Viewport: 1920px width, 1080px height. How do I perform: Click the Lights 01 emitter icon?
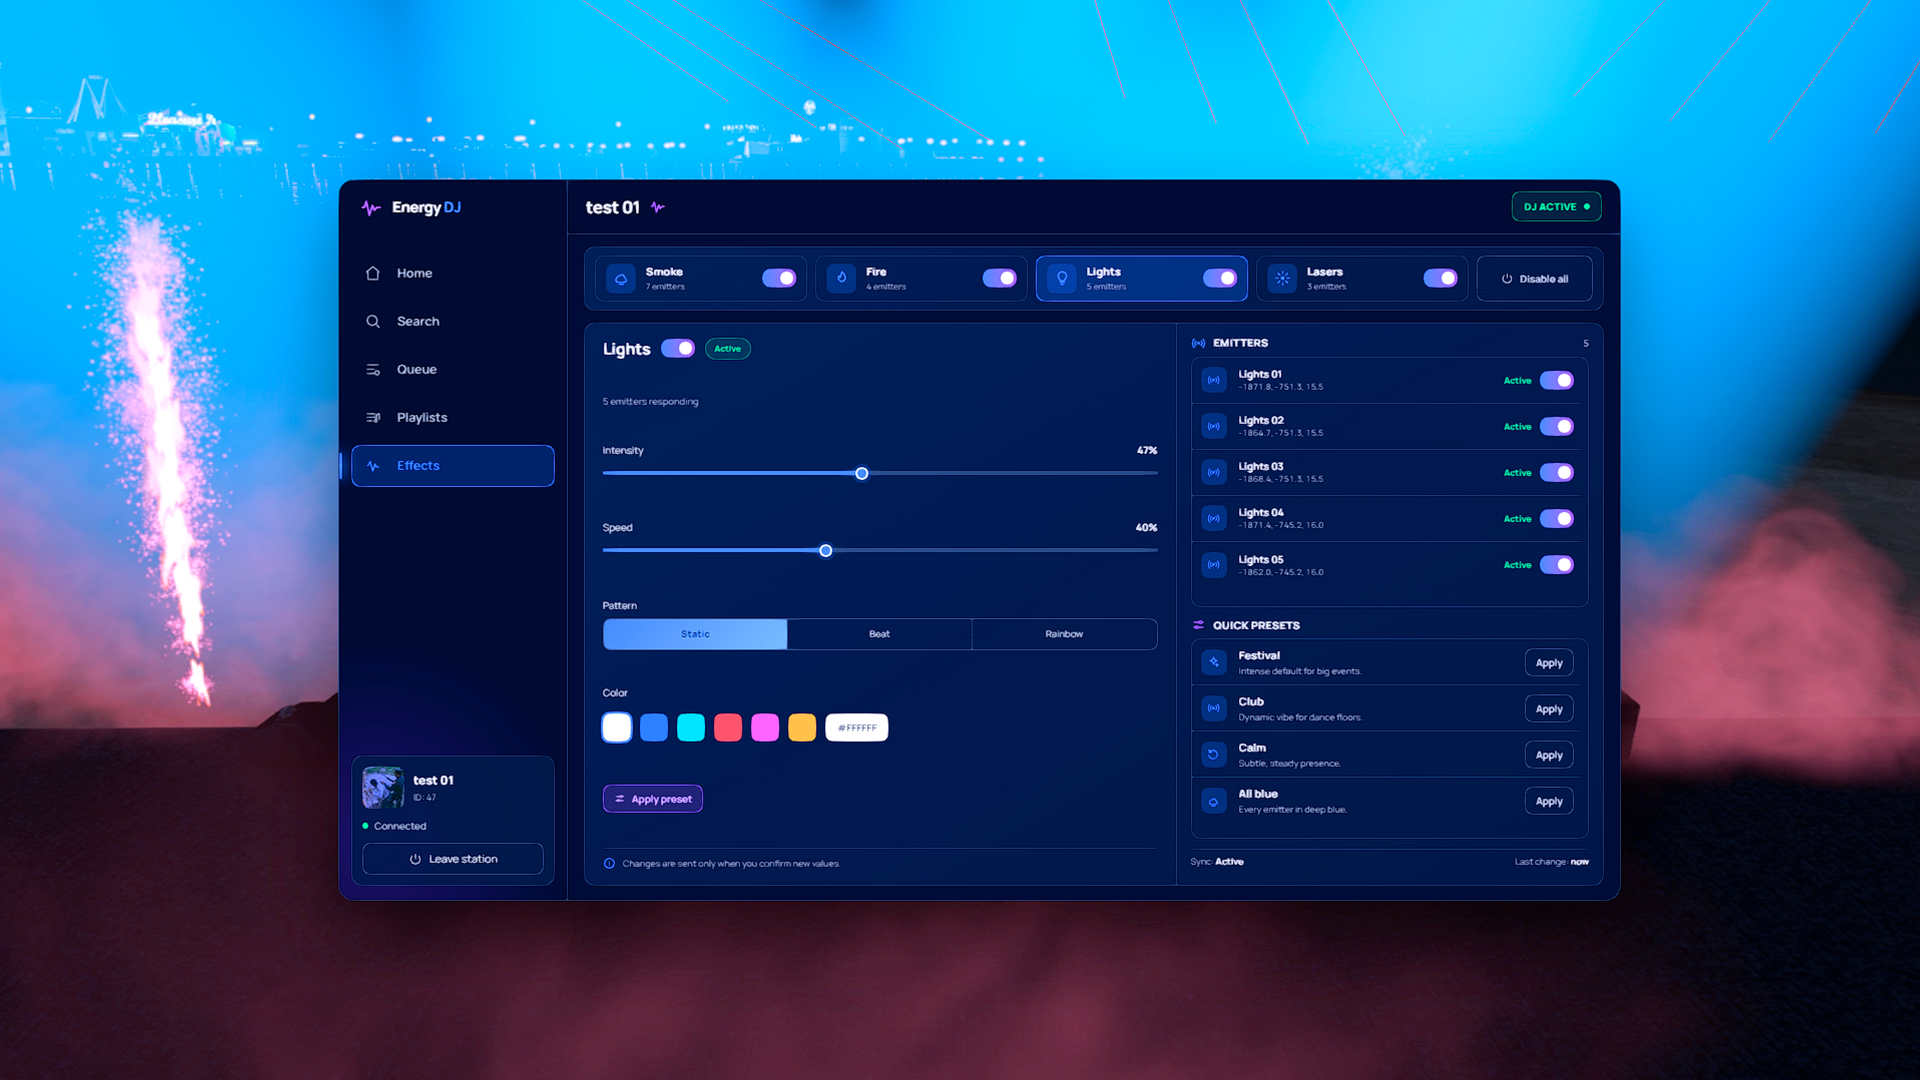pyautogui.click(x=1214, y=380)
